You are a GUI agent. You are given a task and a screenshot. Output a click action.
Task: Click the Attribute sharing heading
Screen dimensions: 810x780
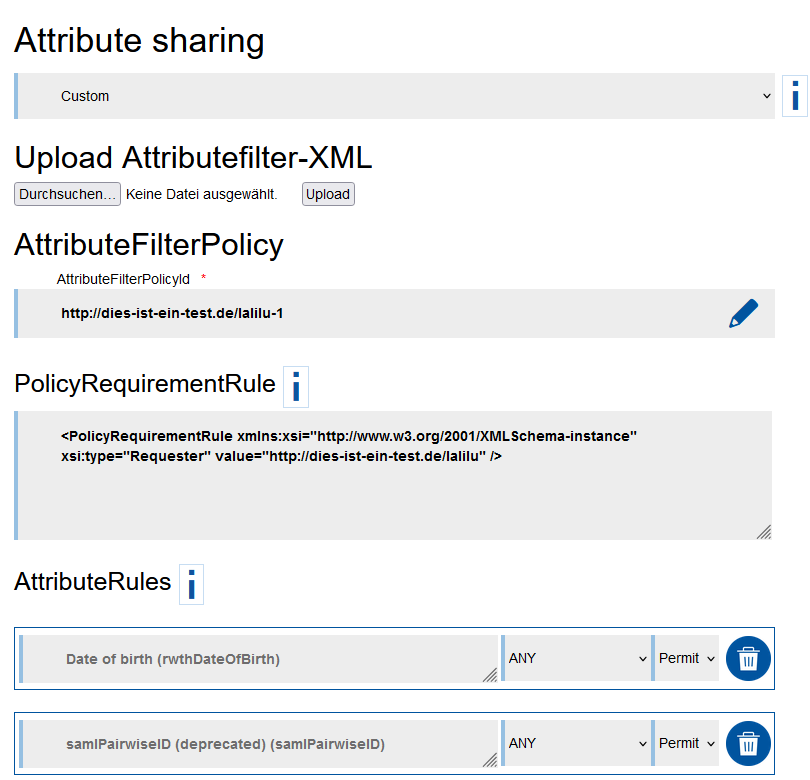coord(139,40)
